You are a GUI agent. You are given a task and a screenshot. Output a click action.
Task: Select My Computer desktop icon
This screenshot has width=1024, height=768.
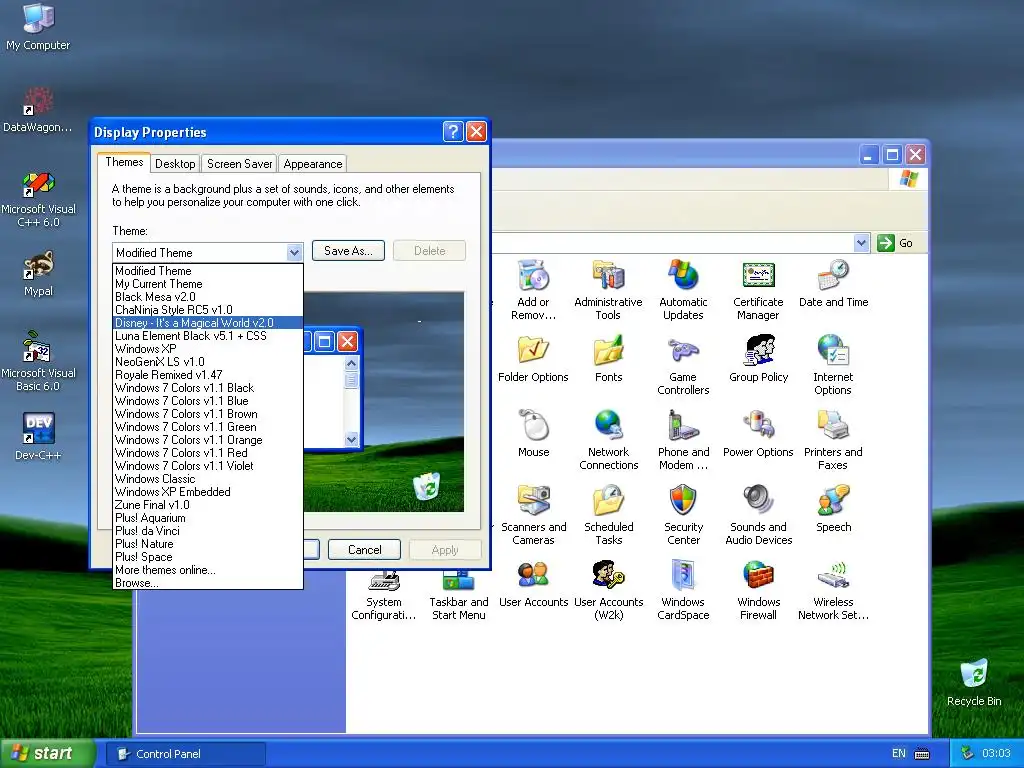(38, 27)
